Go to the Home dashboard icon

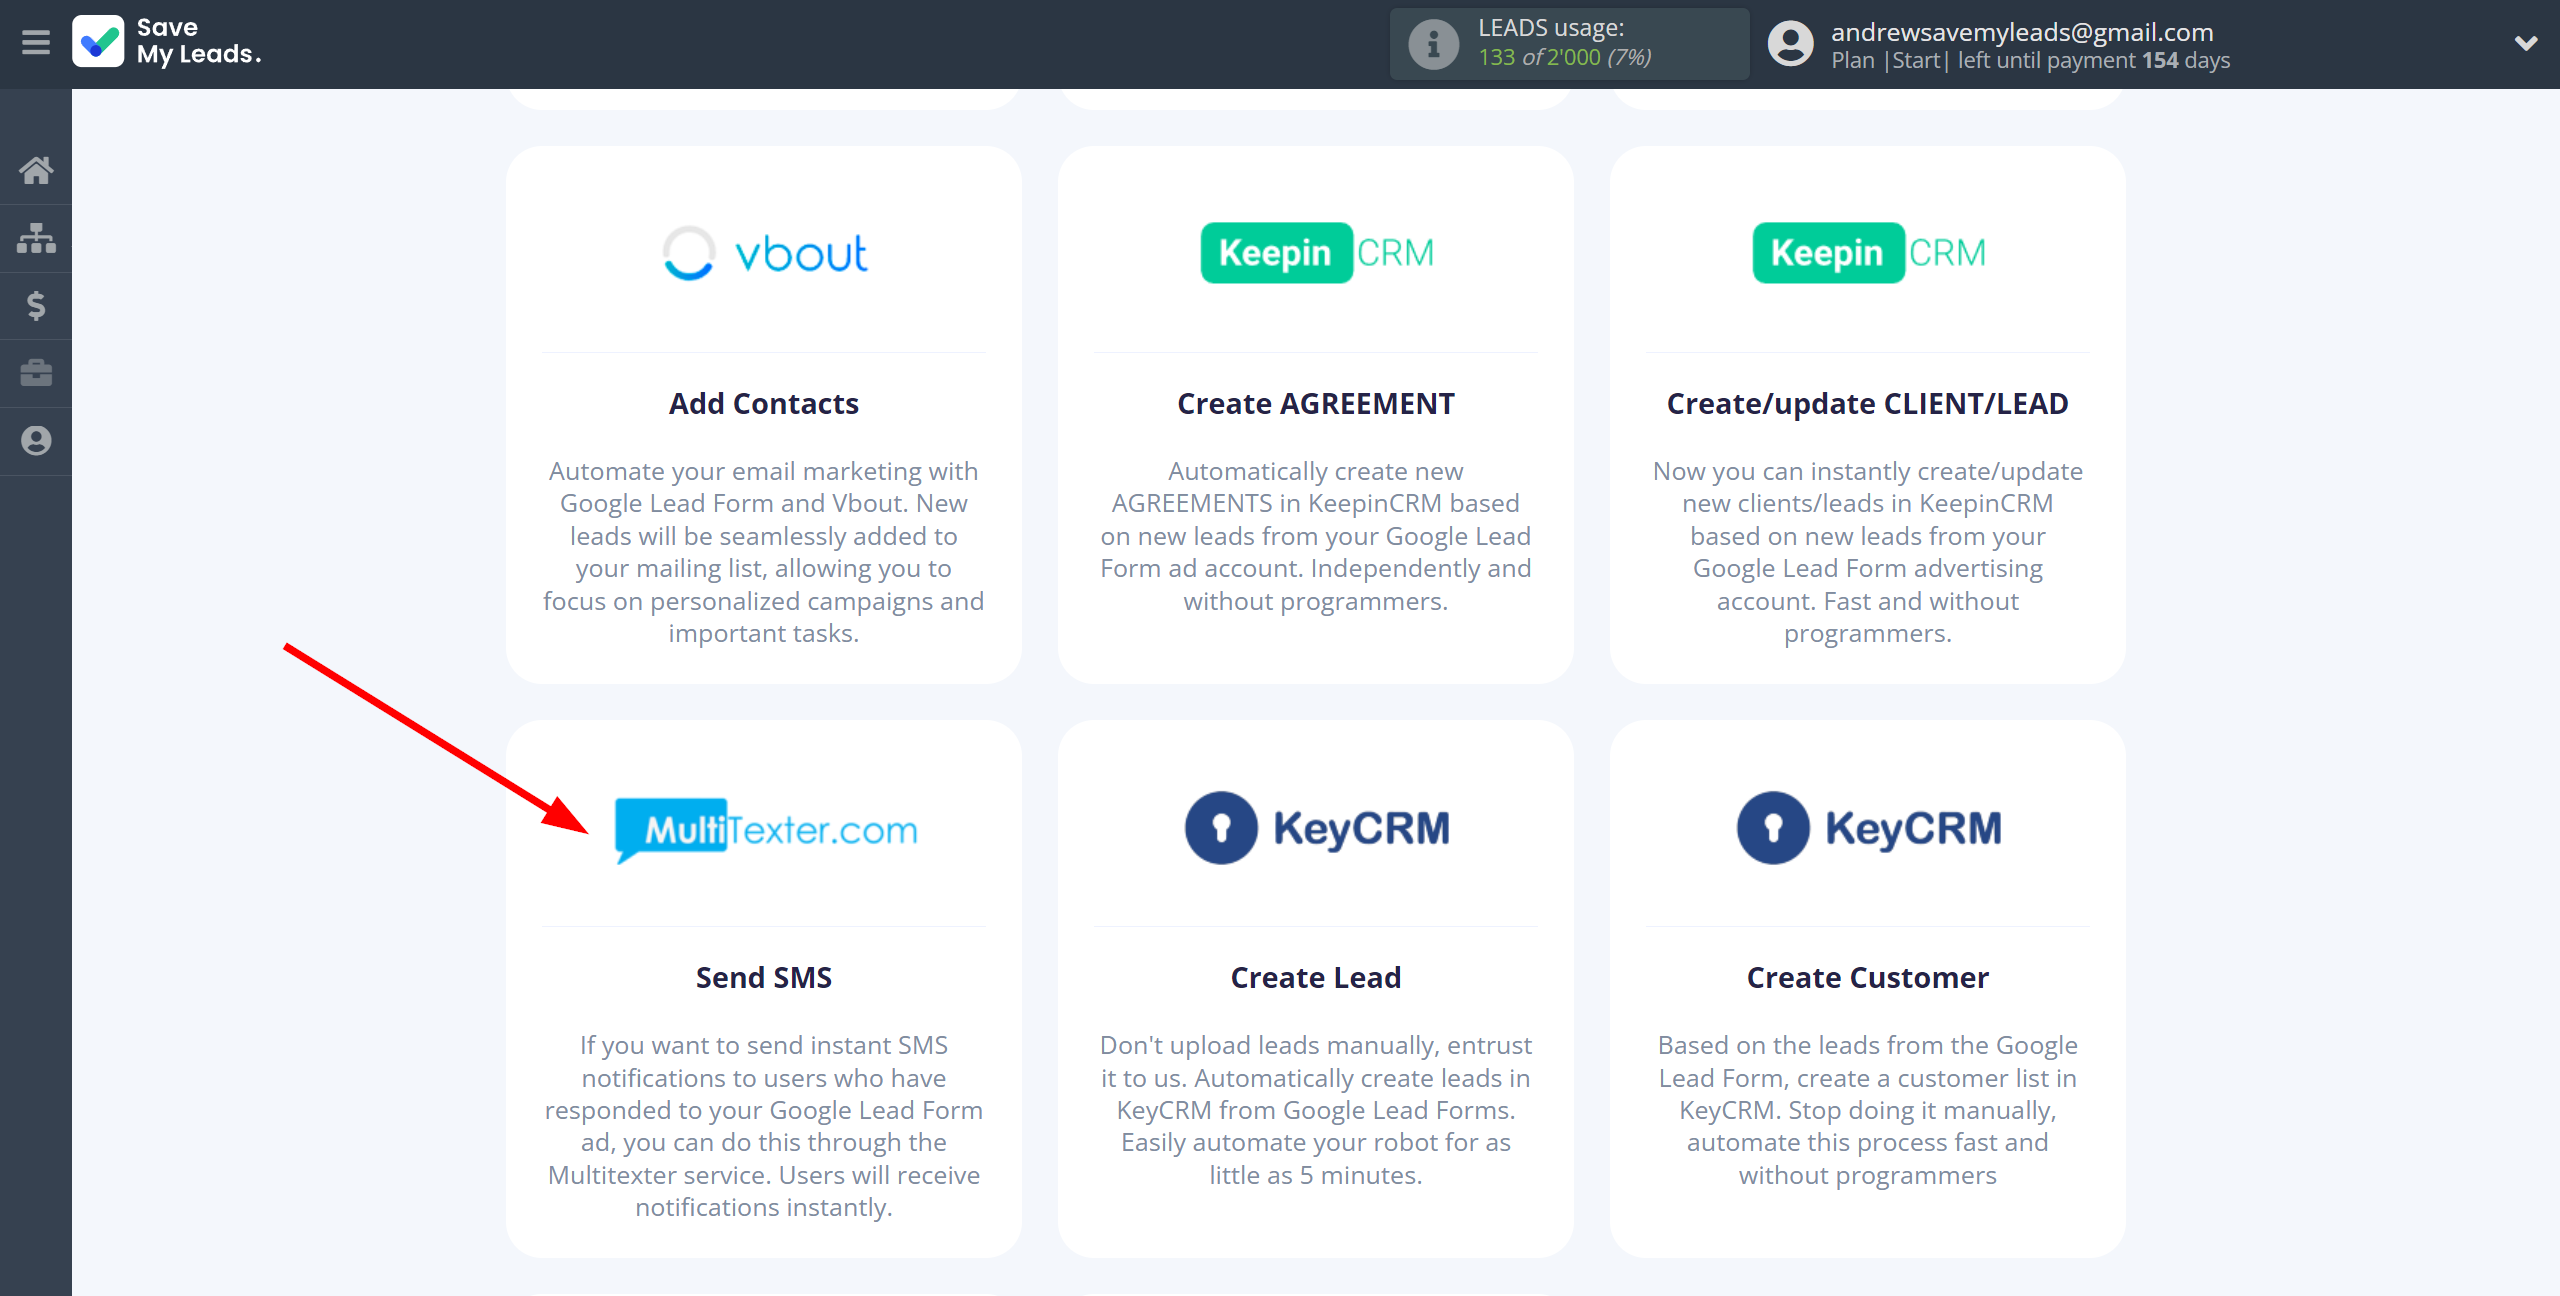coord(36,170)
